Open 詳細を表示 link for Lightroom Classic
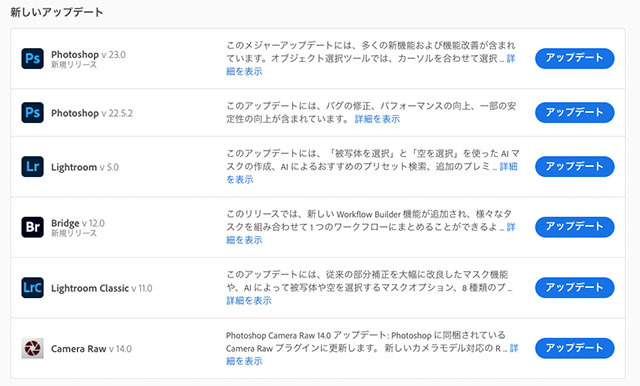The height and width of the screenshot is (386, 640). 249,301
